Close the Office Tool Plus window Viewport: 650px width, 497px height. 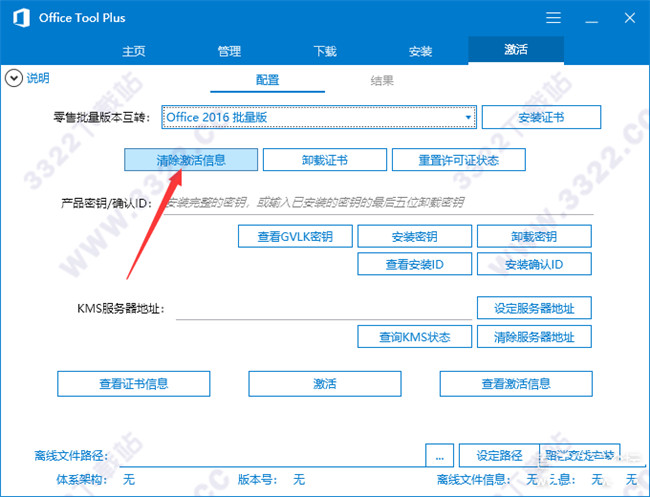[630, 18]
